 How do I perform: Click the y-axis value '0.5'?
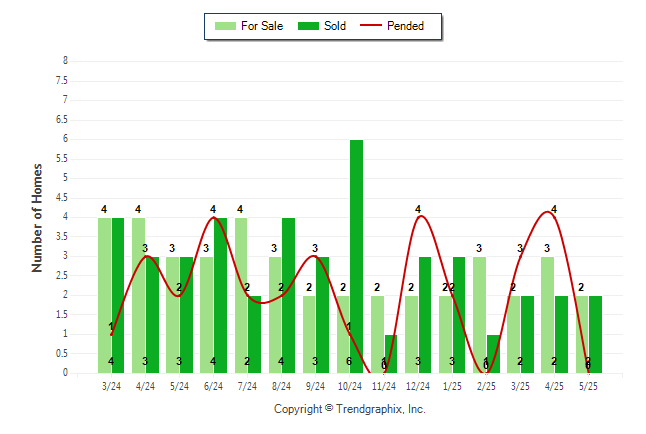(62, 353)
